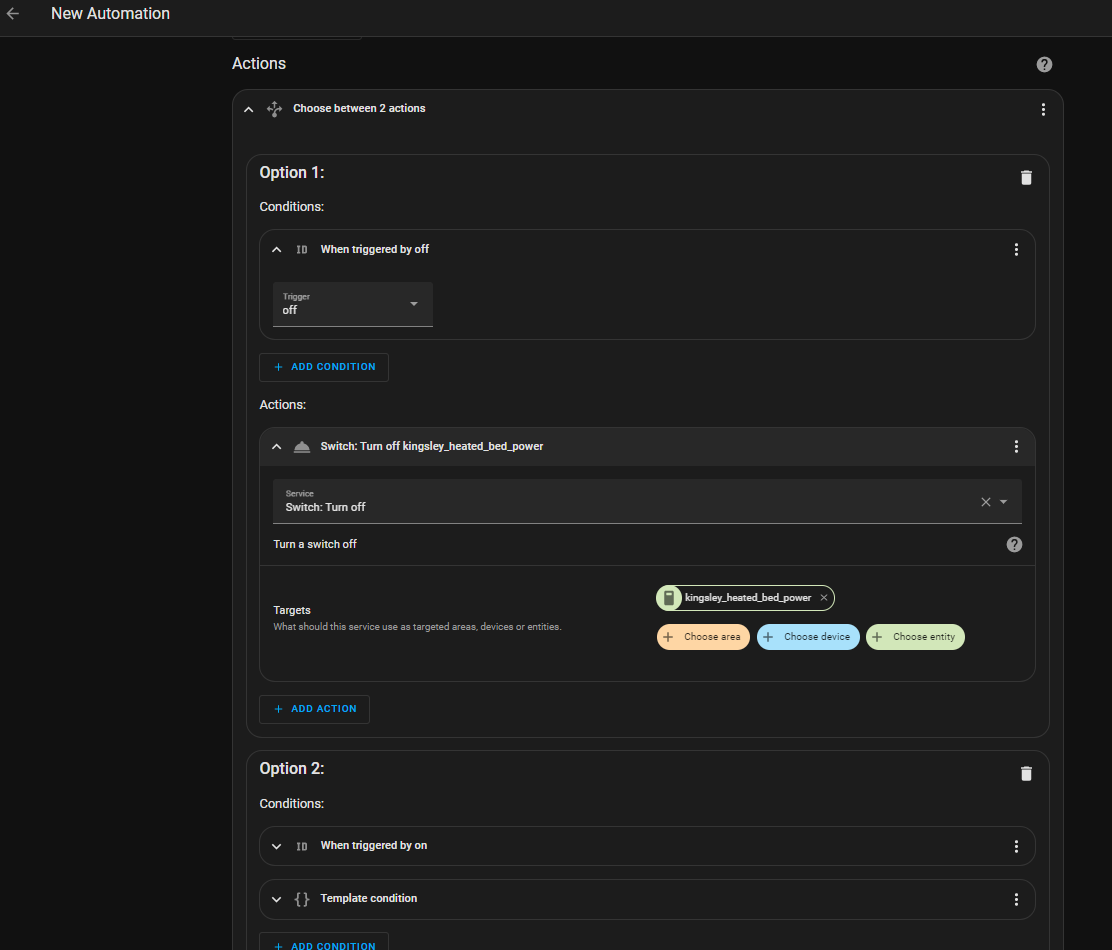
Task: Expand the Template condition card
Action: click(276, 899)
